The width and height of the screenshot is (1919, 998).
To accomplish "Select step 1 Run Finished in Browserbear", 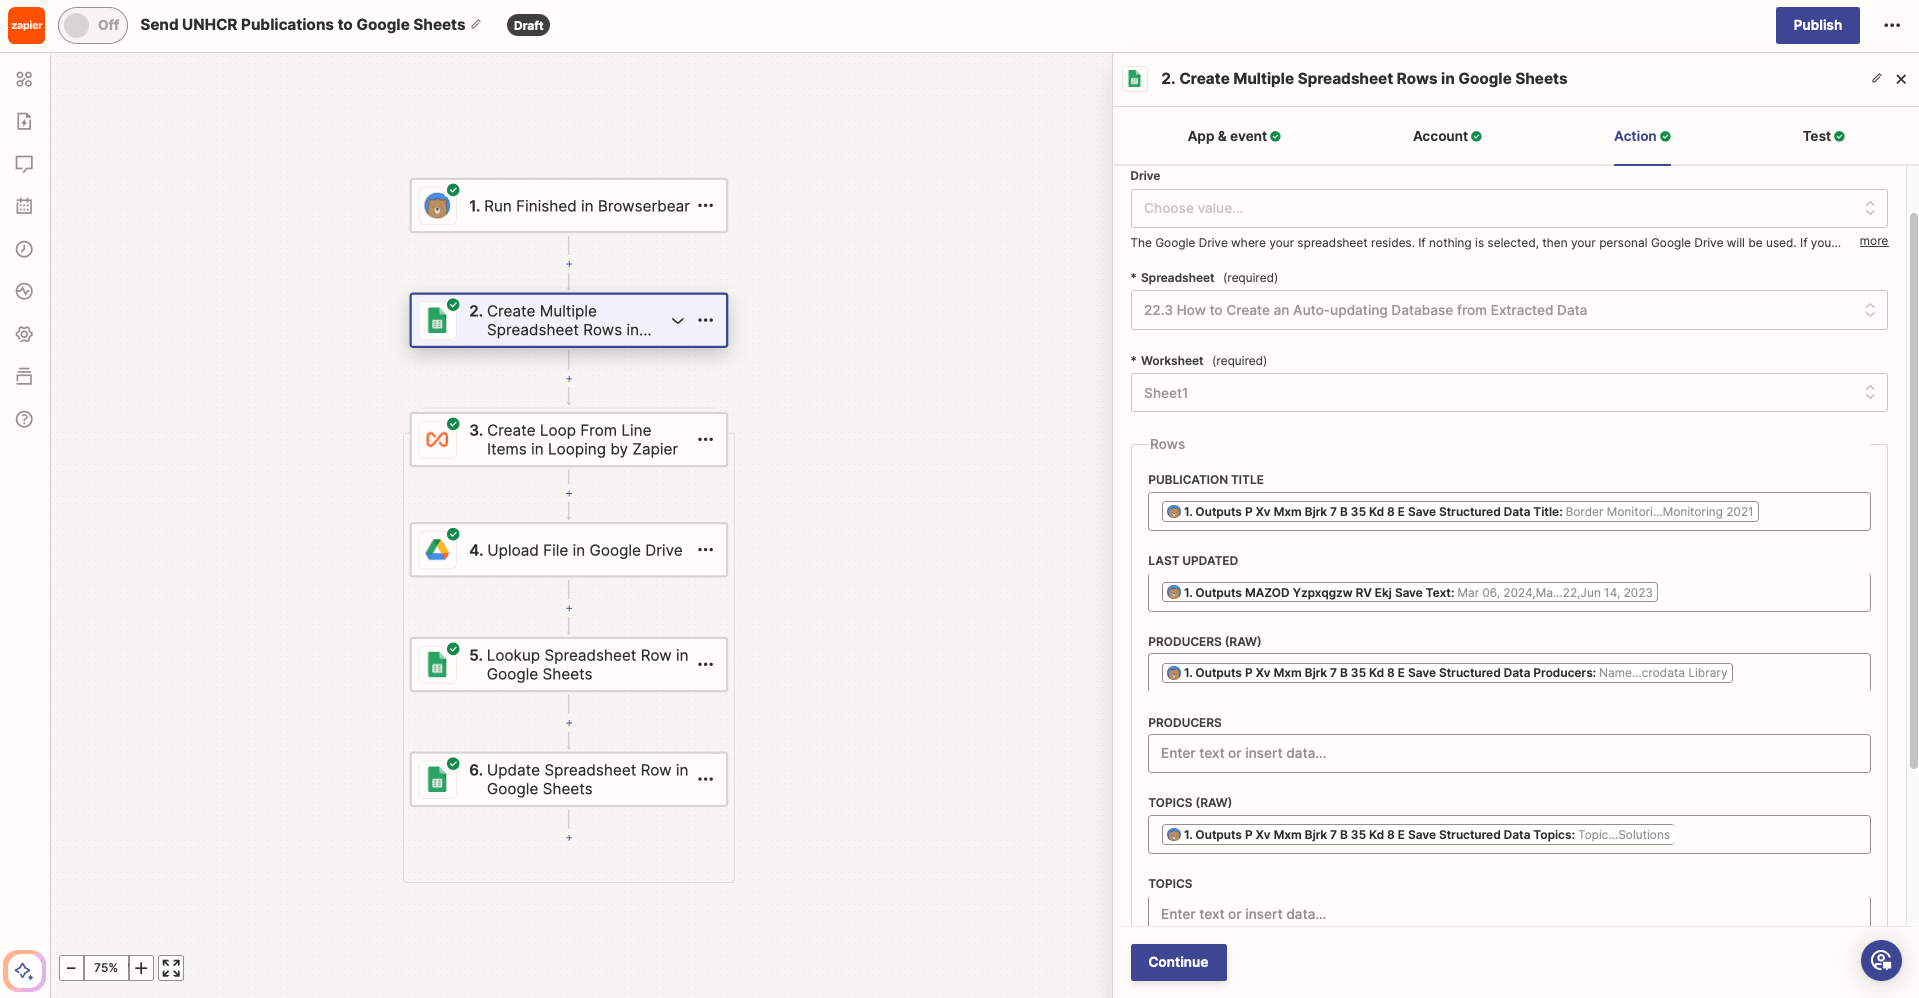I will coord(569,206).
